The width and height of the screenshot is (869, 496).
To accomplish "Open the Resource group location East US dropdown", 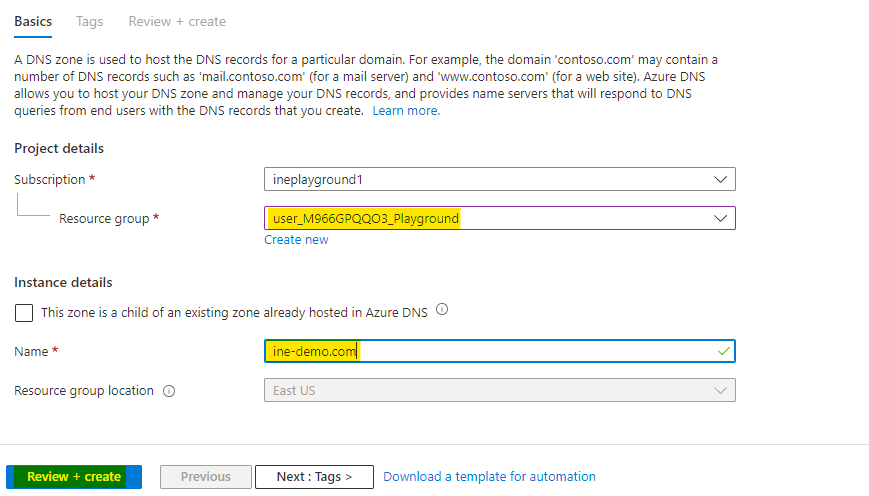I will (x=490, y=390).
